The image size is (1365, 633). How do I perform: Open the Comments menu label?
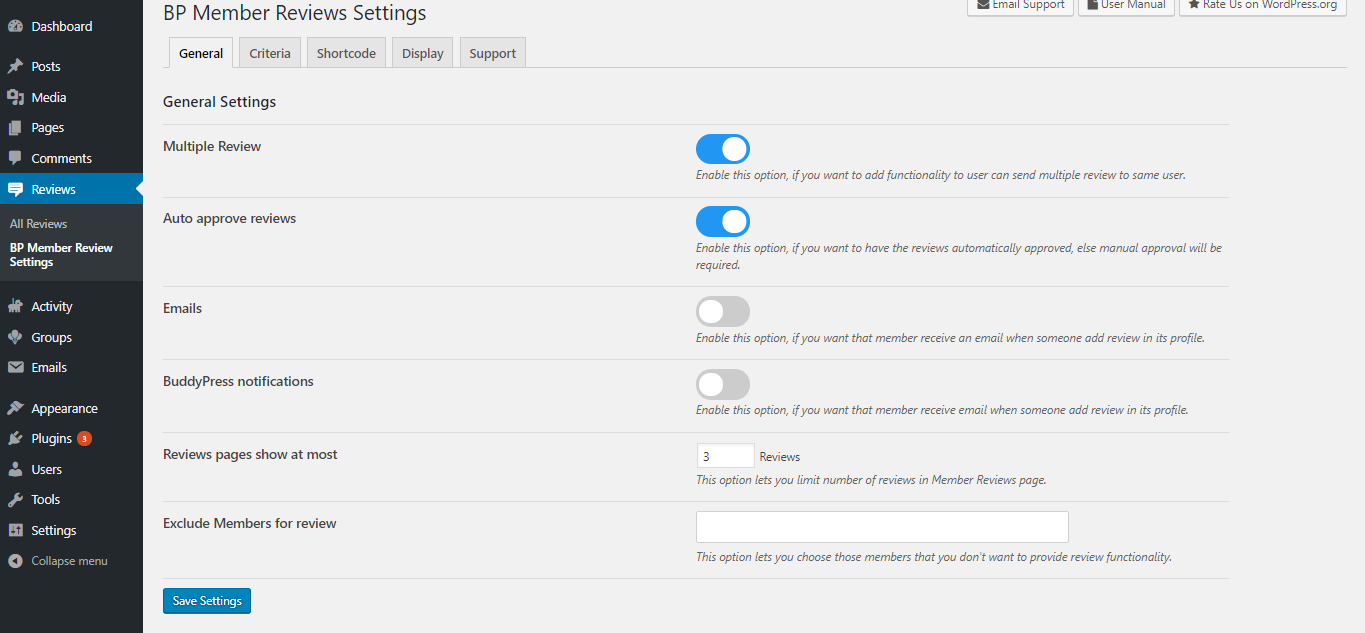(x=62, y=158)
